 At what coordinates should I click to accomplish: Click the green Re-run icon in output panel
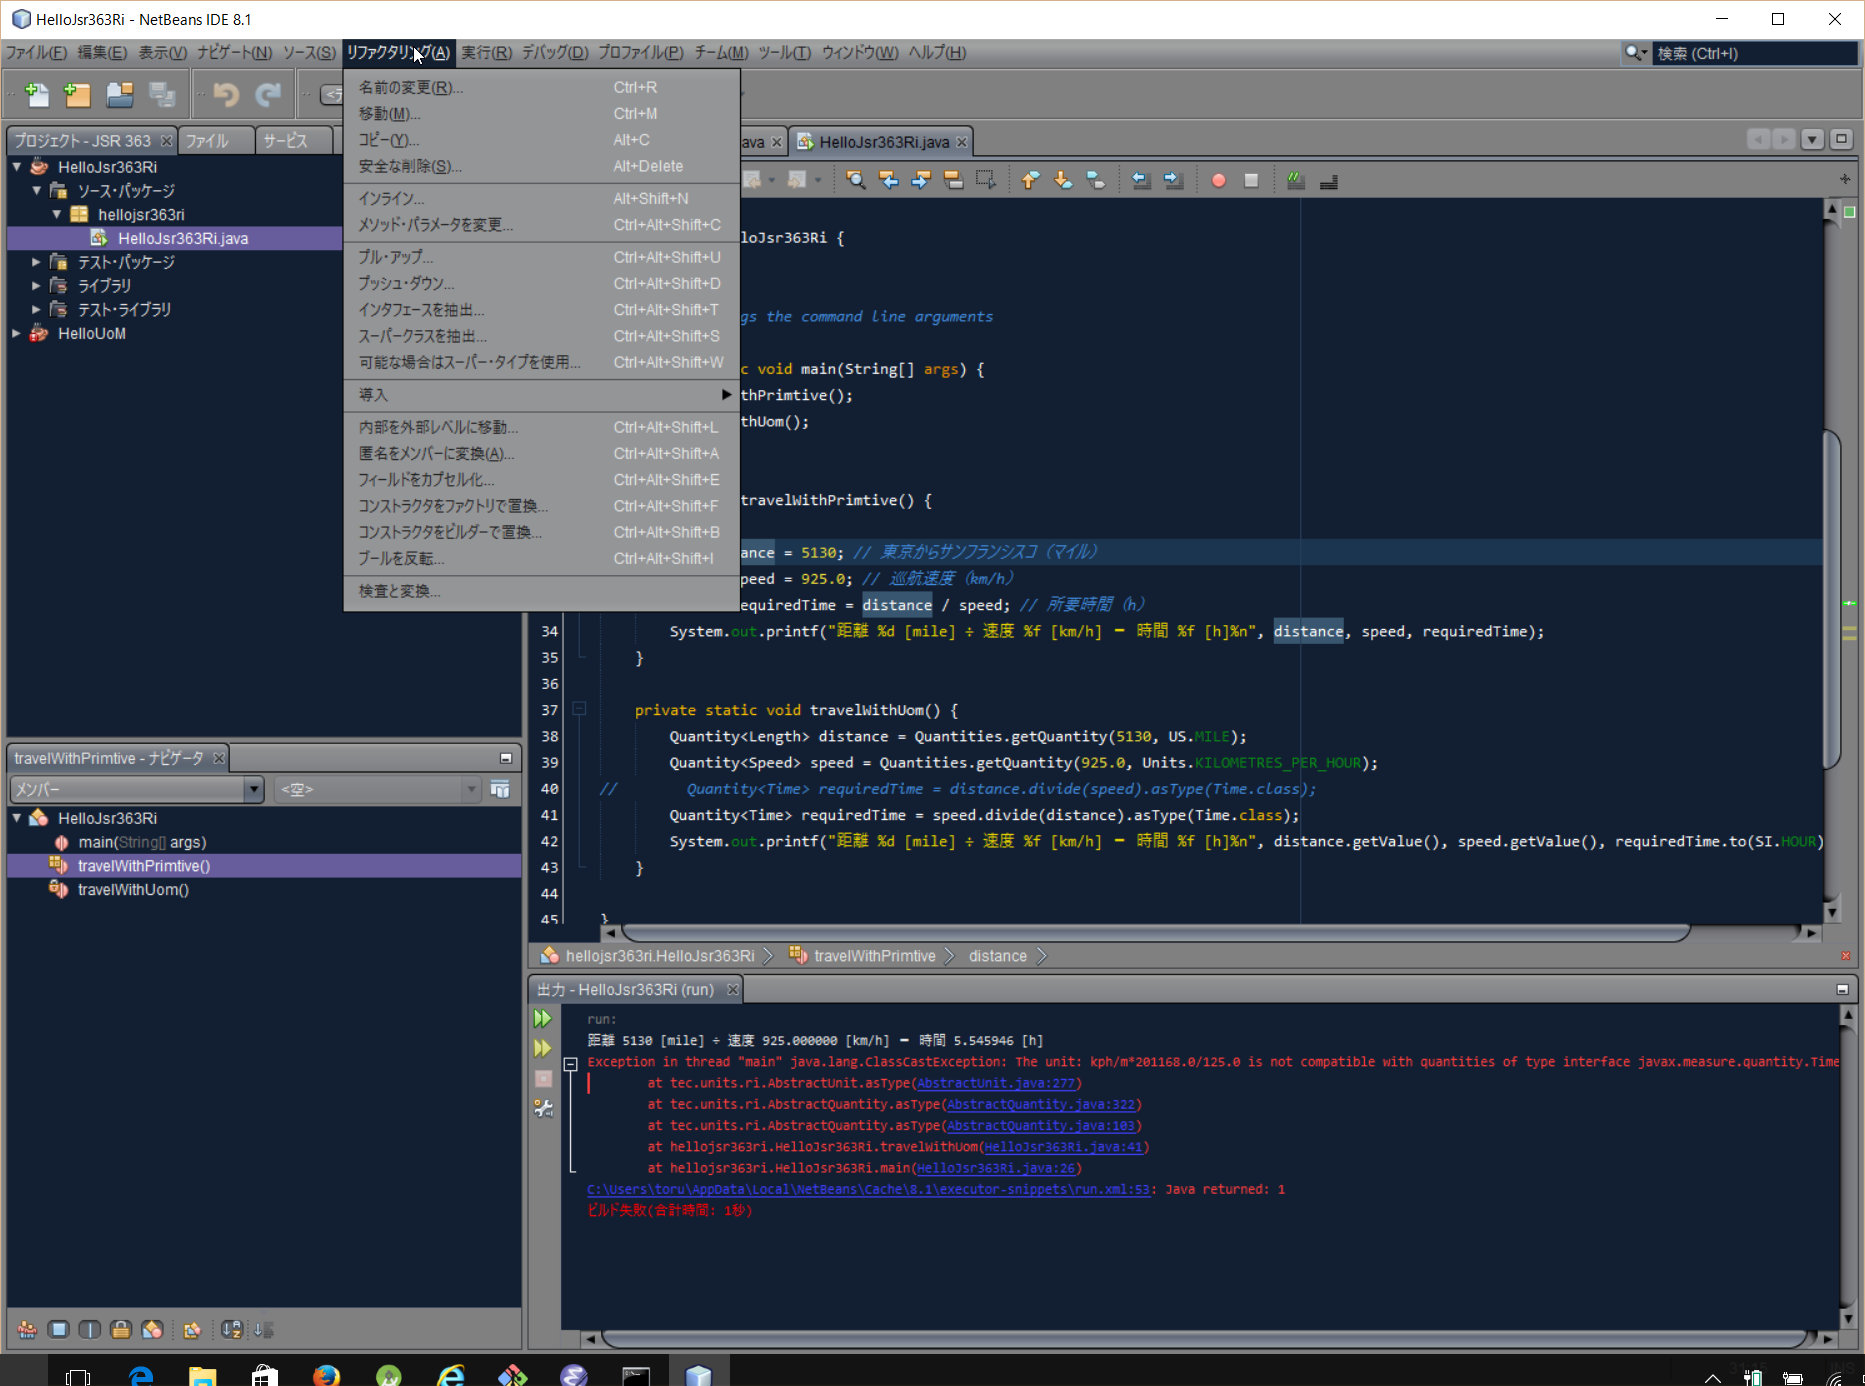click(x=543, y=1019)
